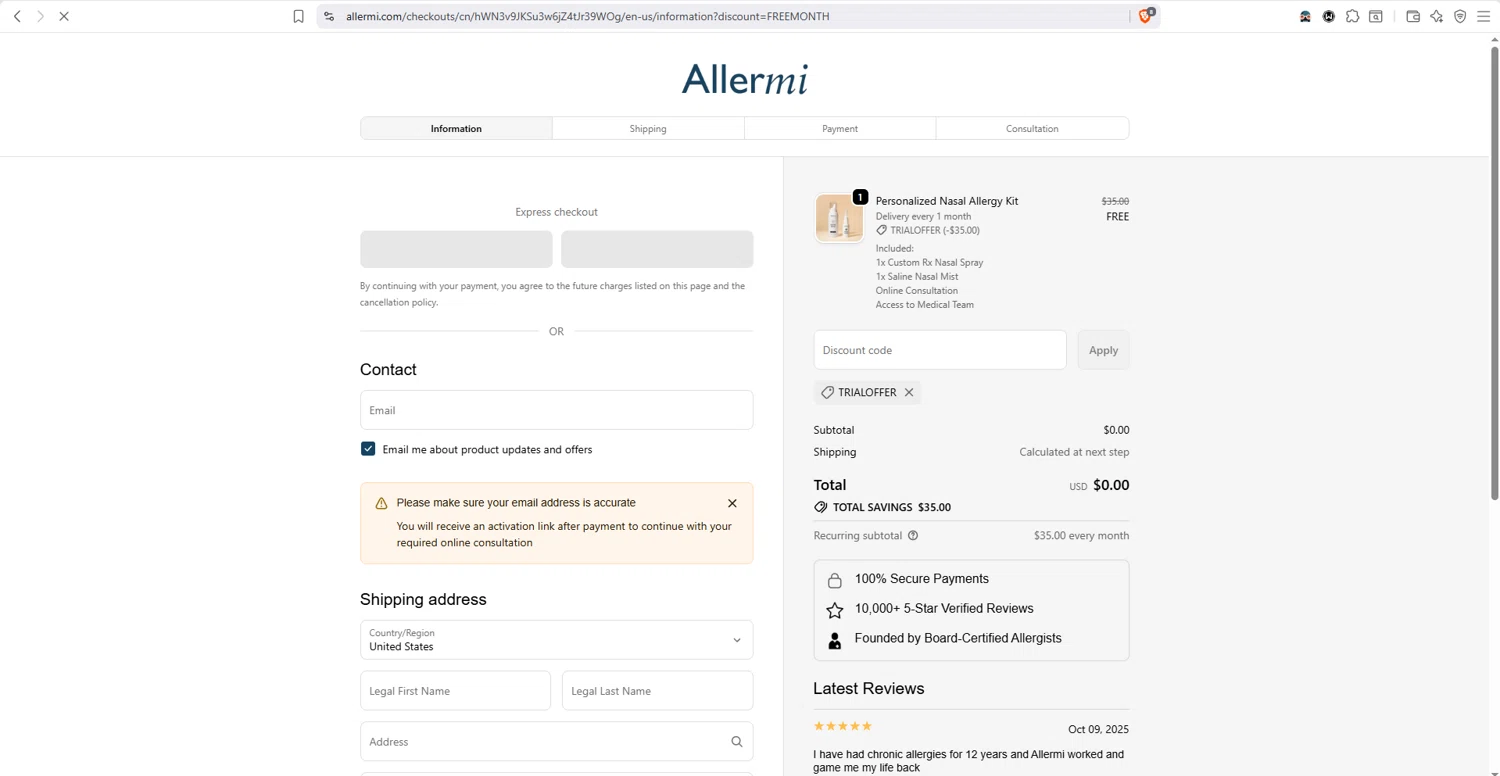Click the "Calculated at next step" text
Image resolution: width=1500 pixels, height=776 pixels.
[1074, 452]
